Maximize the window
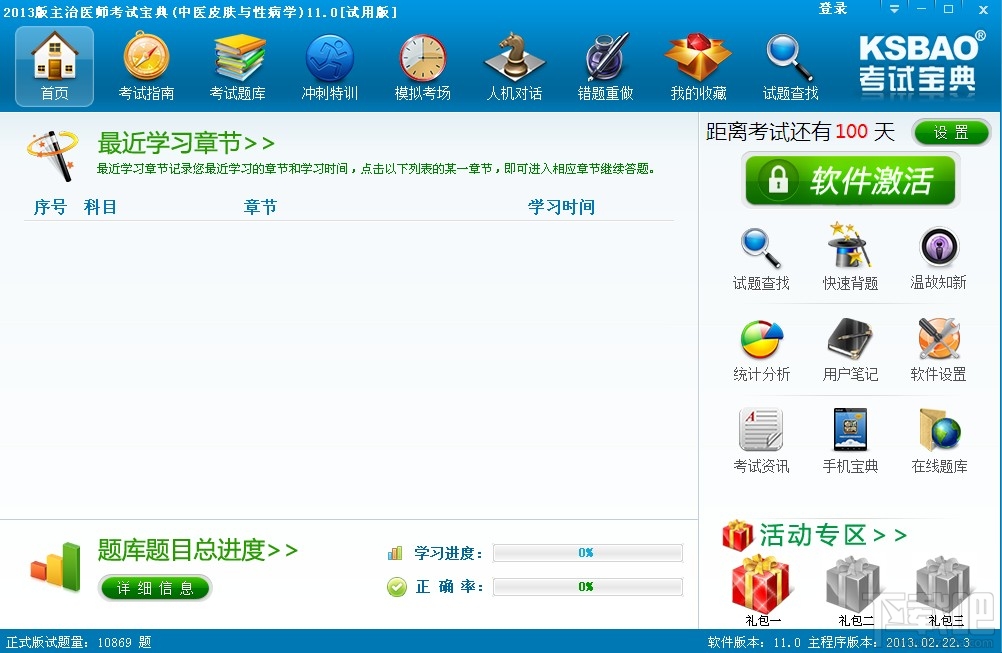The height and width of the screenshot is (653, 1002). pyautogui.click(x=948, y=9)
